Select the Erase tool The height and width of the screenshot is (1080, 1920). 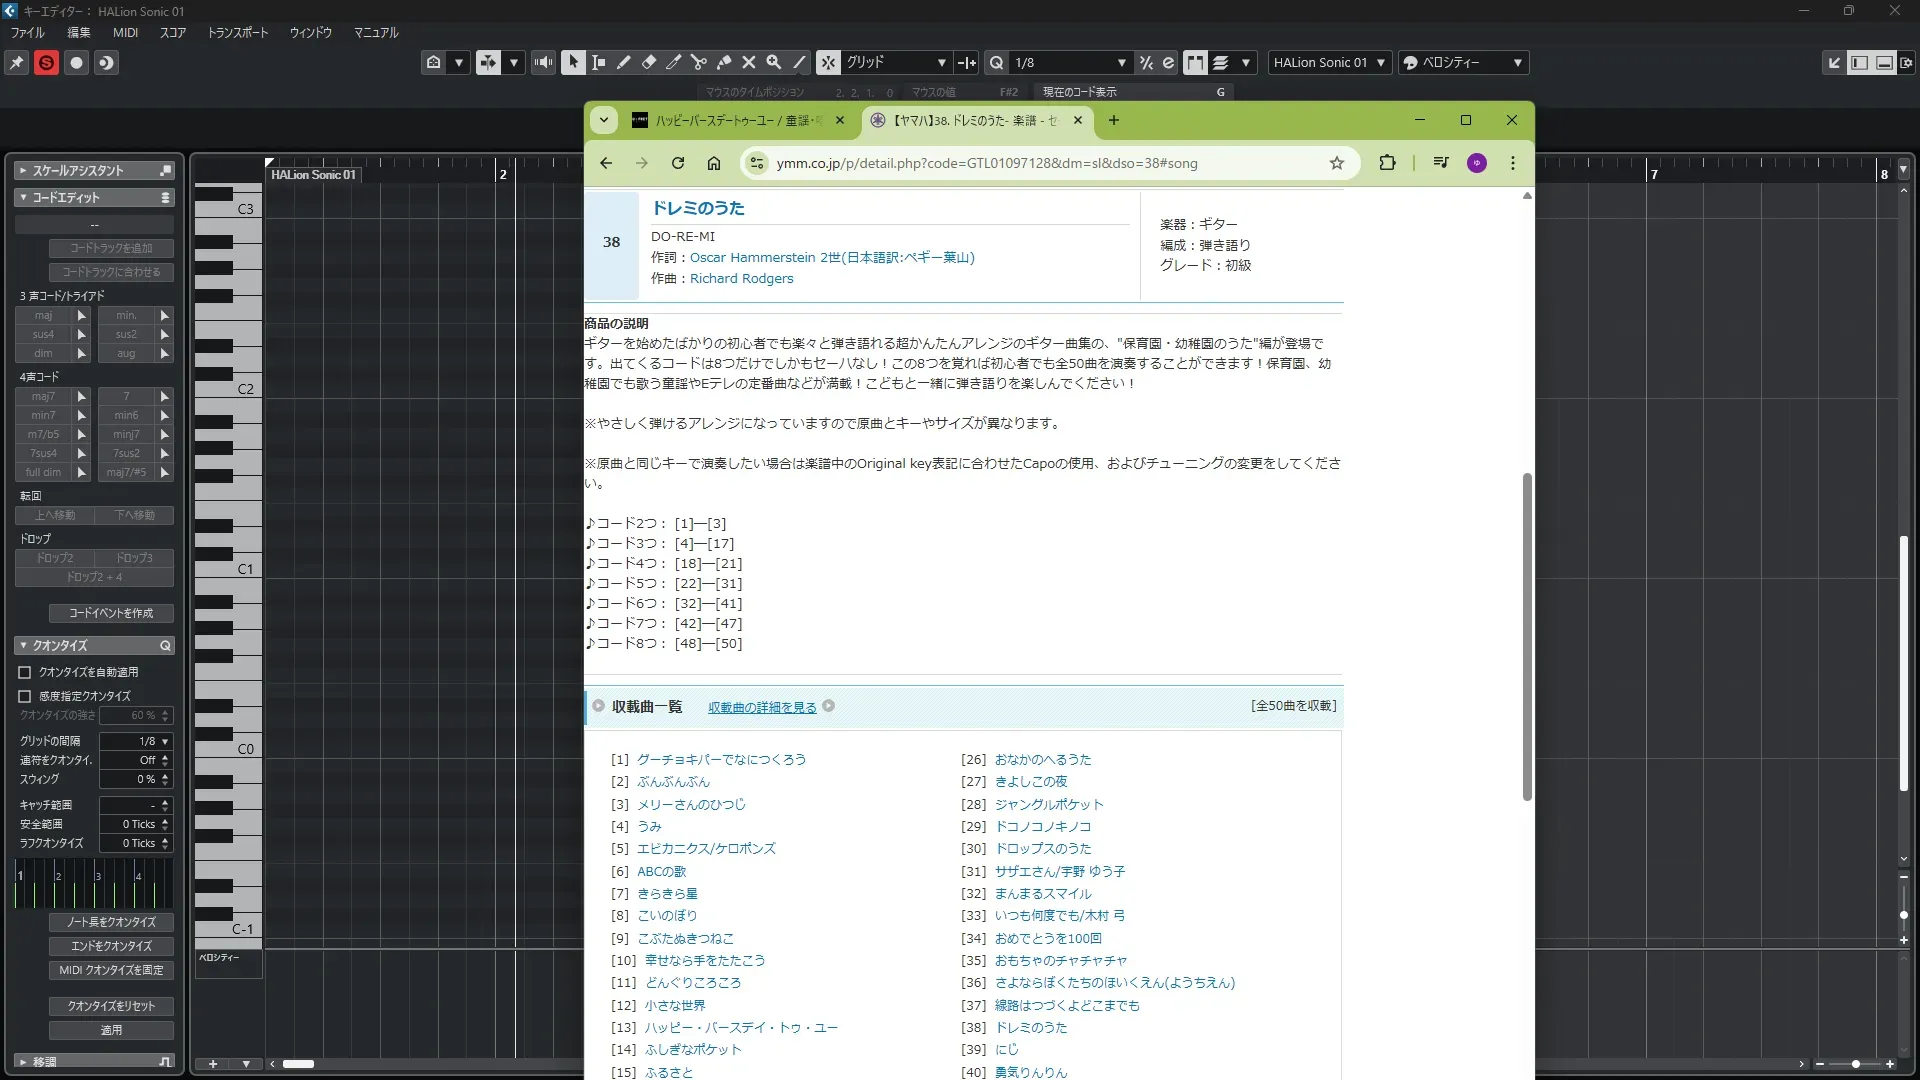click(648, 63)
